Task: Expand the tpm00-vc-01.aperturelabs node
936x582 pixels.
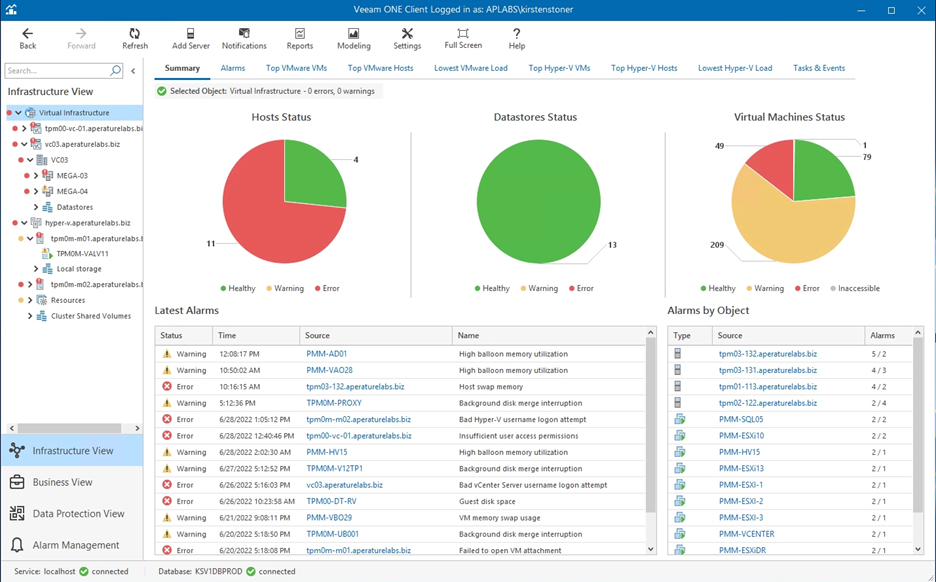Action: tap(24, 128)
